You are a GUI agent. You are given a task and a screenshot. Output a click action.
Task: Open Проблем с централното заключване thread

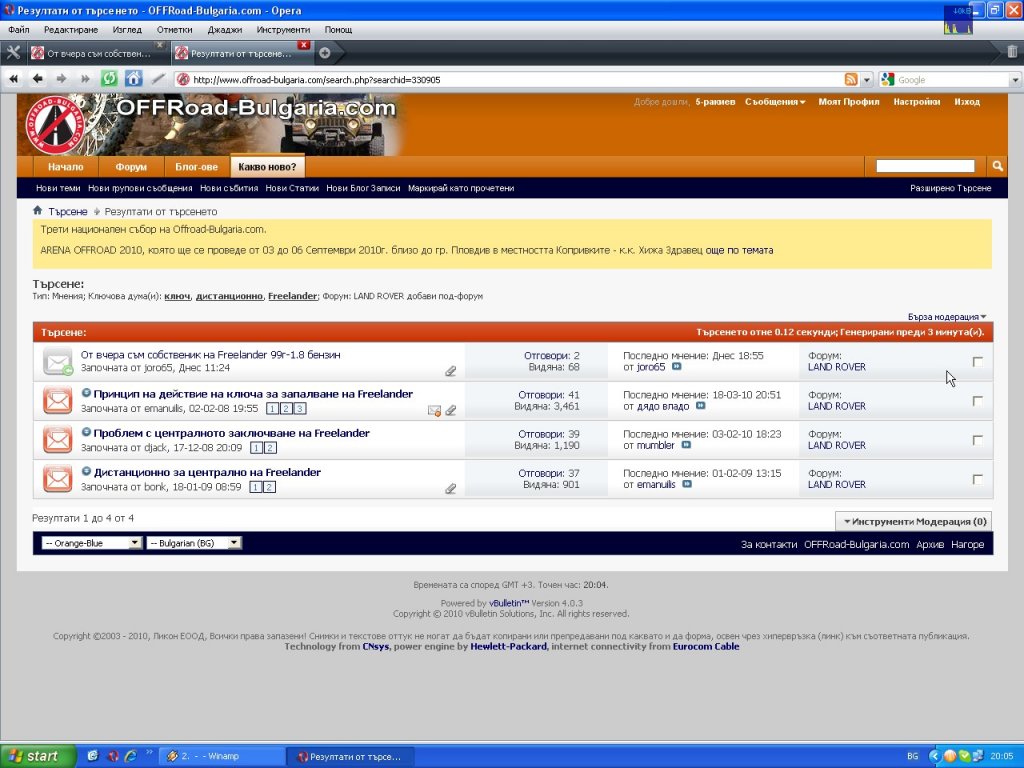pos(231,433)
